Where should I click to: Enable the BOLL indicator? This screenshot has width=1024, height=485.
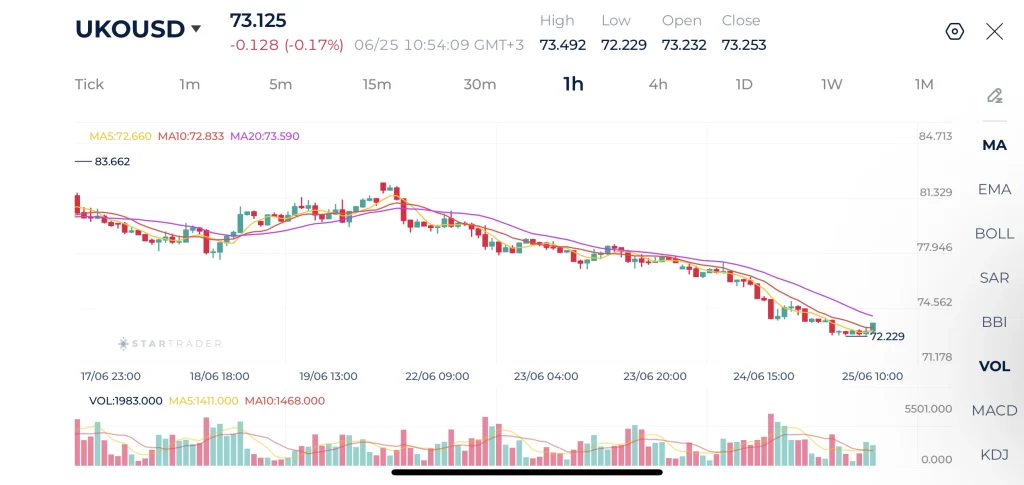point(994,234)
